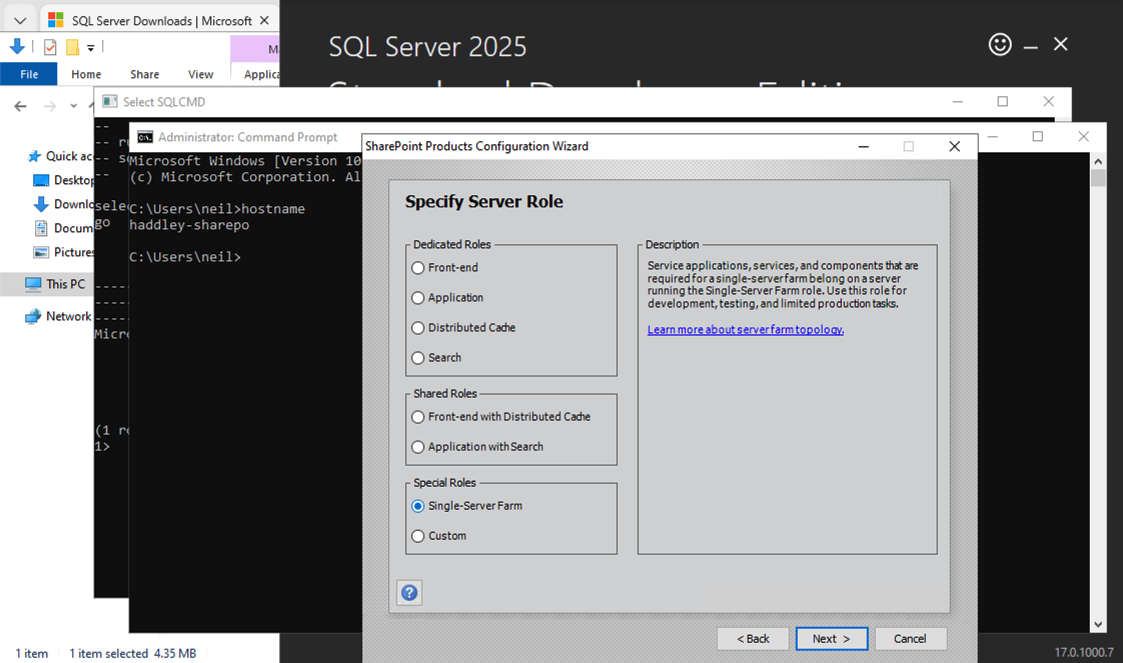The width and height of the screenshot is (1123, 663).
Task: Click the SQL Server installer feedback smiley
Action: pyautogui.click(x=1000, y=44)
